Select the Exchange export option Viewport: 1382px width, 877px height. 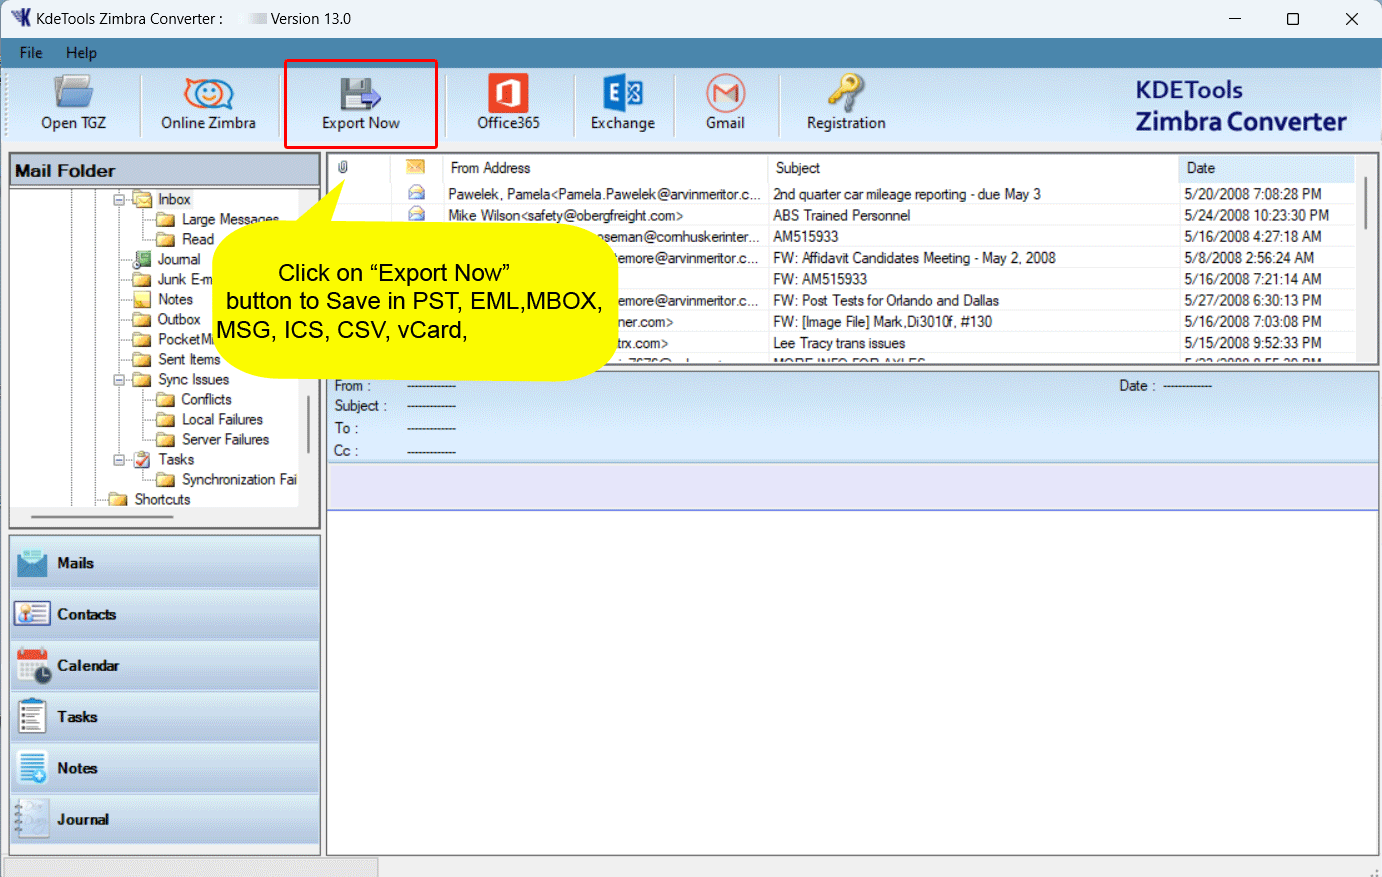pyautogui.click(x=622, y=103)
